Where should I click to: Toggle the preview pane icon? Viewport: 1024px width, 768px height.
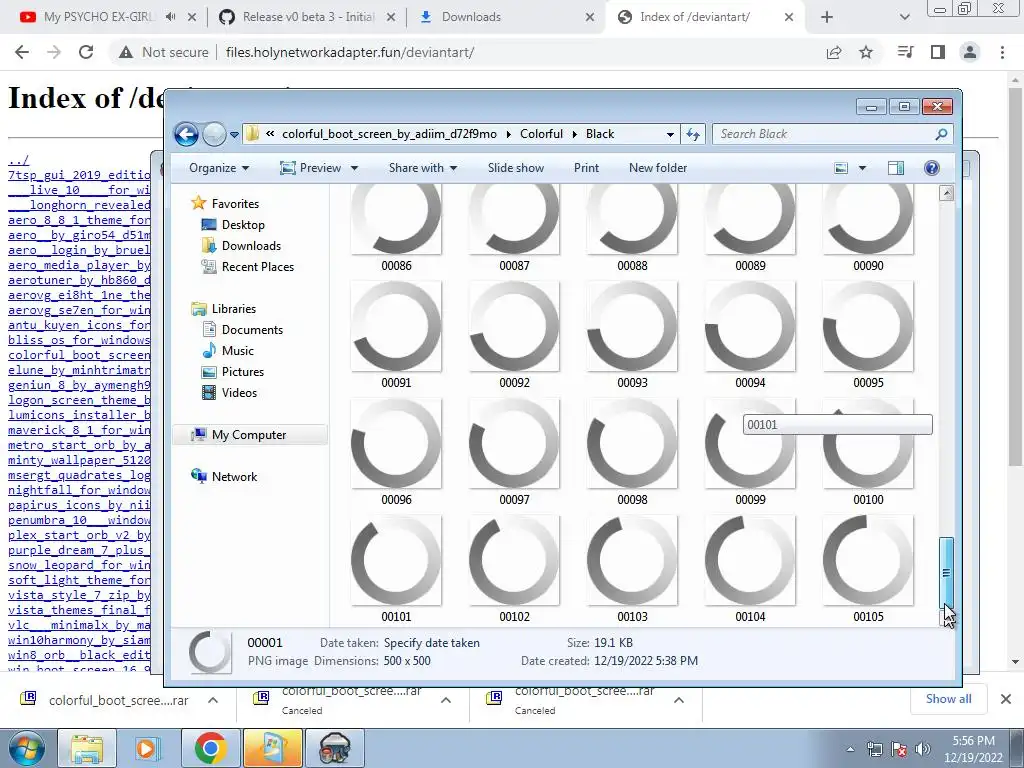pyautogui.click(x=896, y=168)
